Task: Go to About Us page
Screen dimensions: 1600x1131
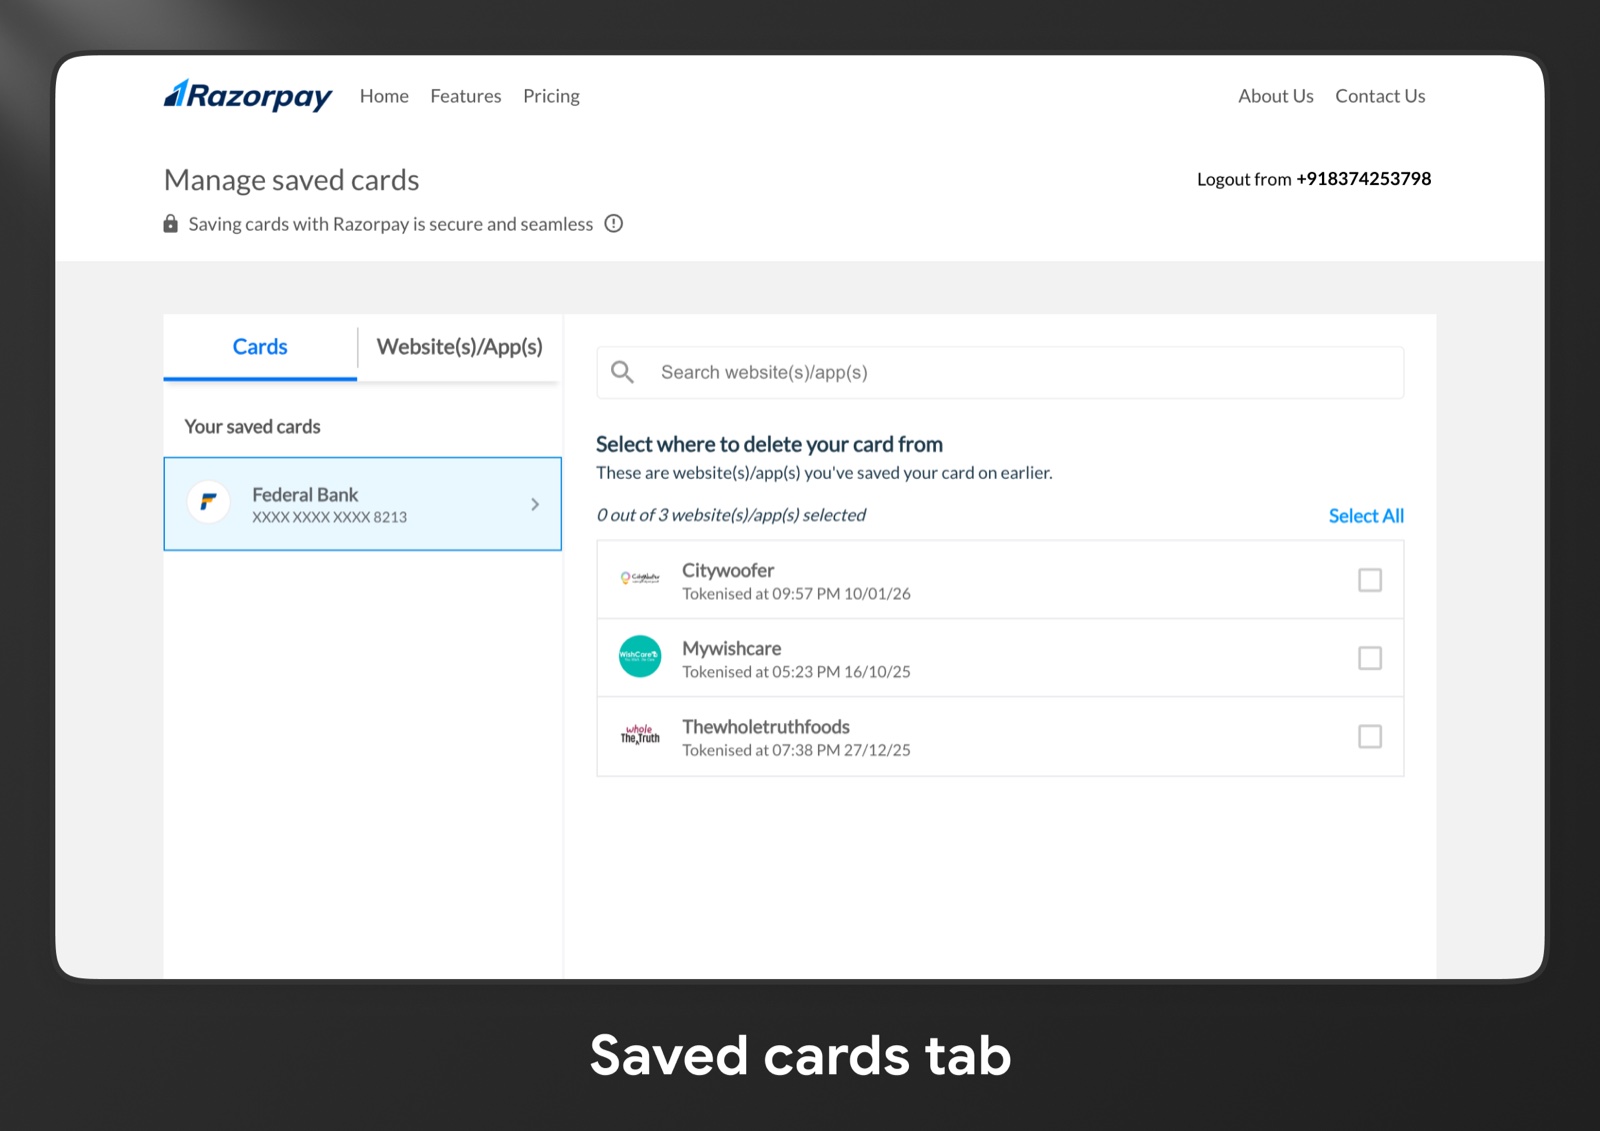Action: click(1276, 96)
